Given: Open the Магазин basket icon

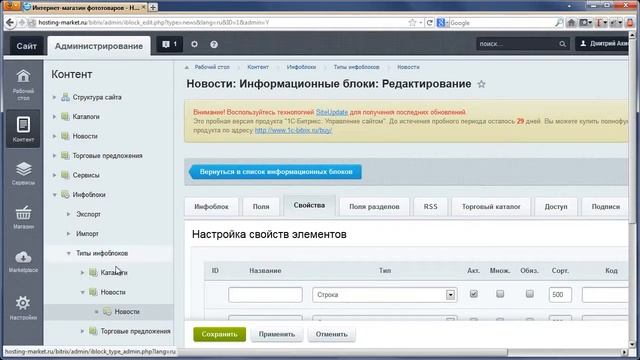Looking at the screenshot, I should click(x=23, y=217).
